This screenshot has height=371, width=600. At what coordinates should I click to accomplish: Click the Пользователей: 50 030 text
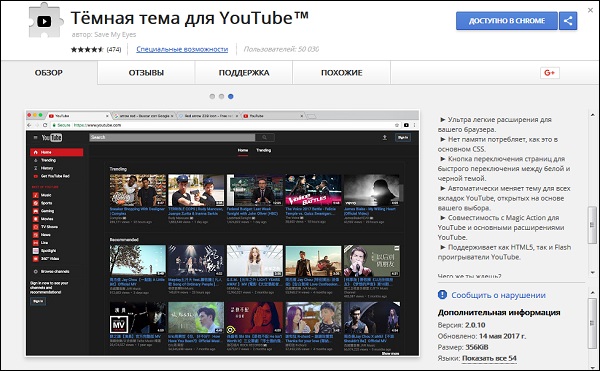[x=281, y=49]
